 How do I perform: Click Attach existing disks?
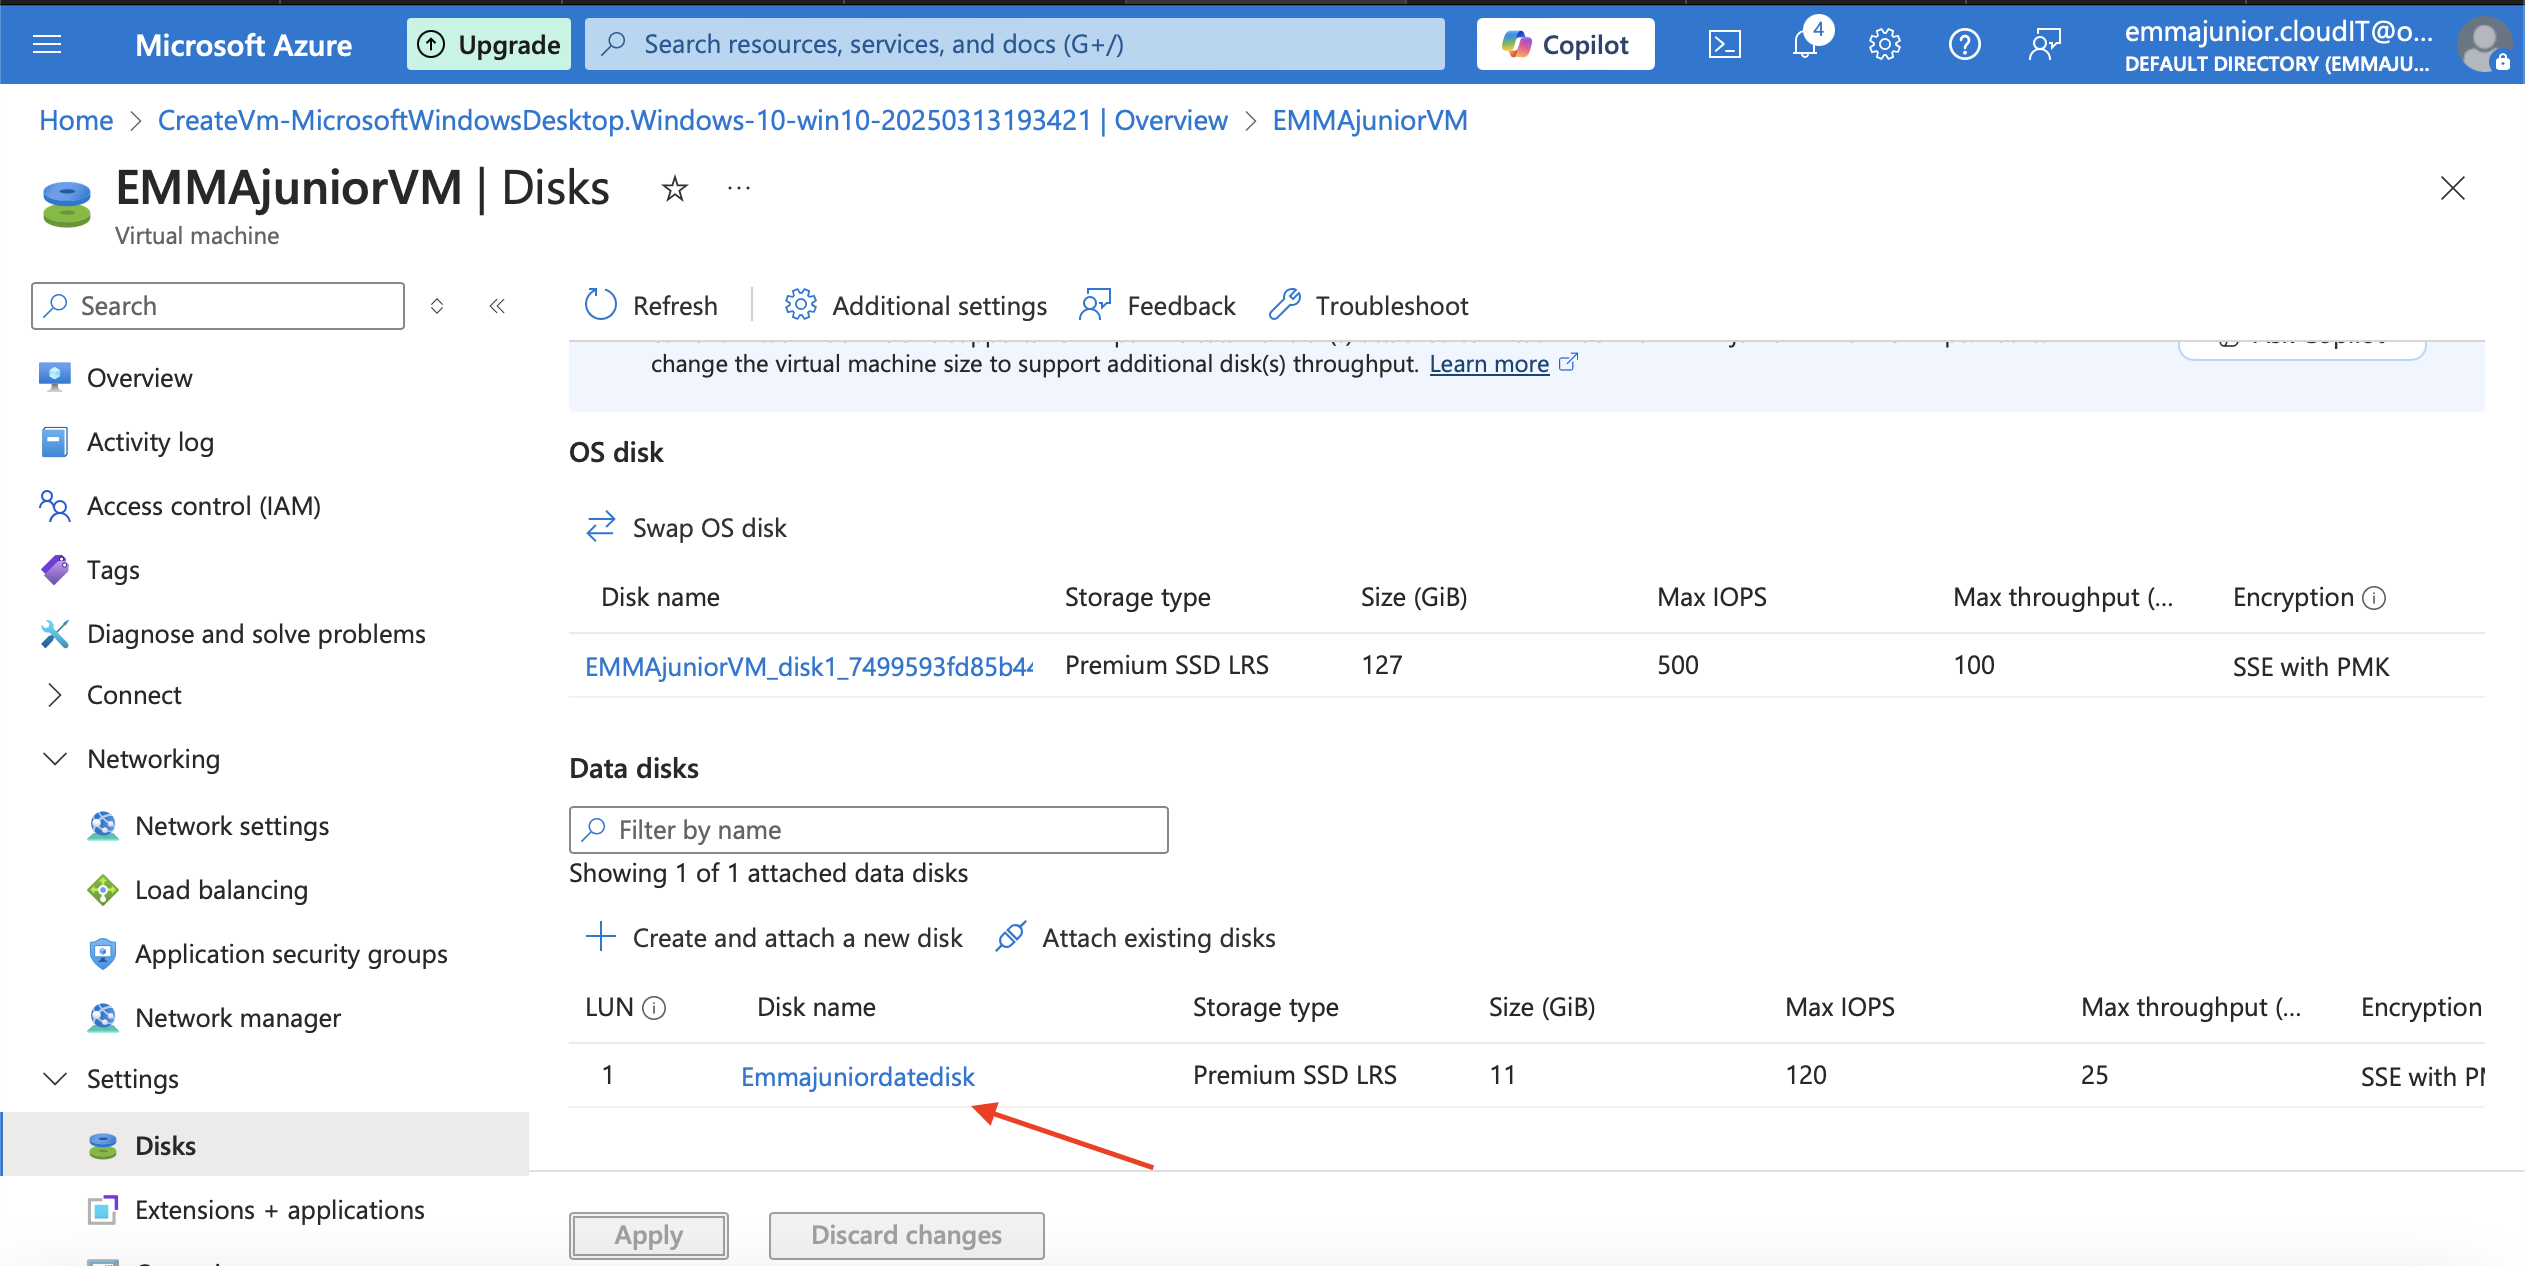click(x=1136, y=937)
